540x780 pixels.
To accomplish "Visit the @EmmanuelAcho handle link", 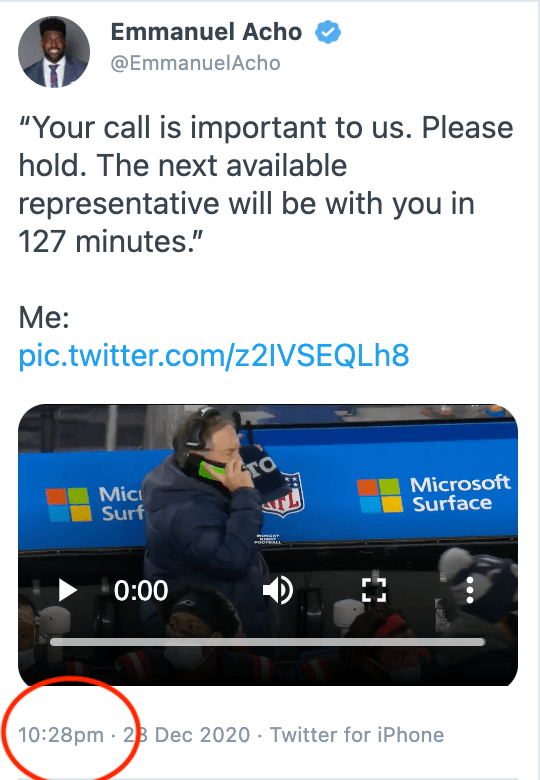I will (195, 63).
